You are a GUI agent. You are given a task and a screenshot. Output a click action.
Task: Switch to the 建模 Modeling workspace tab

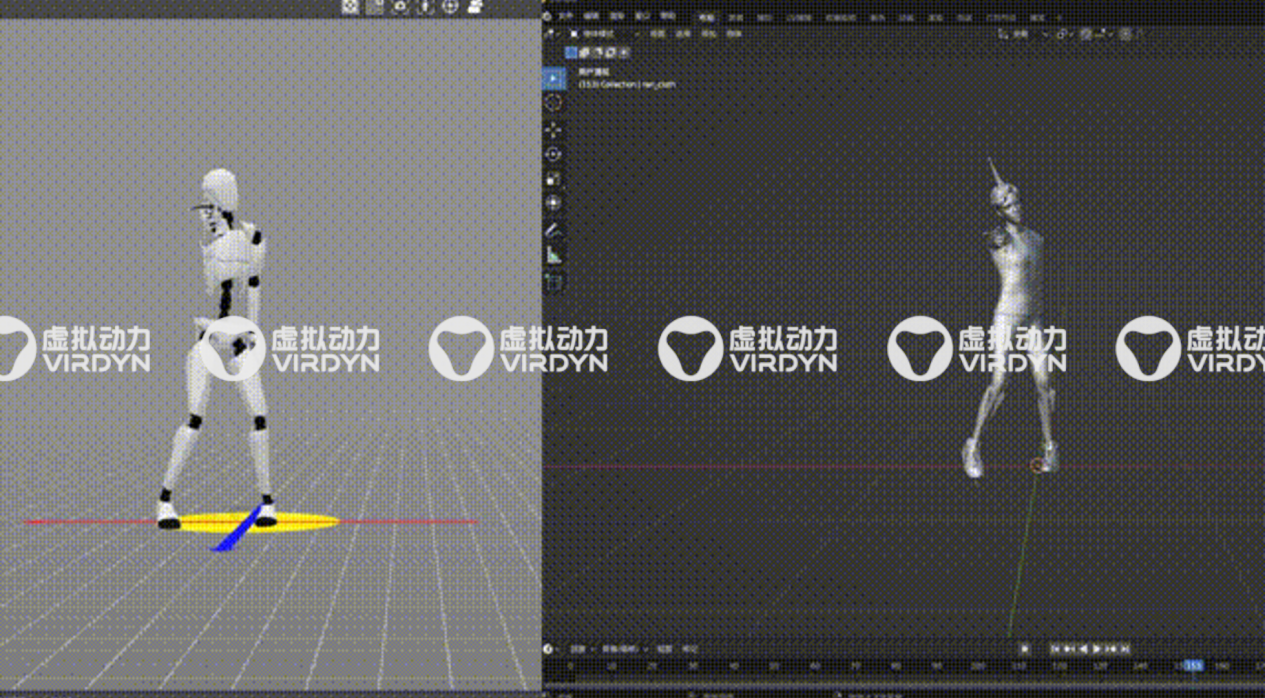click(x=737, y=17)
